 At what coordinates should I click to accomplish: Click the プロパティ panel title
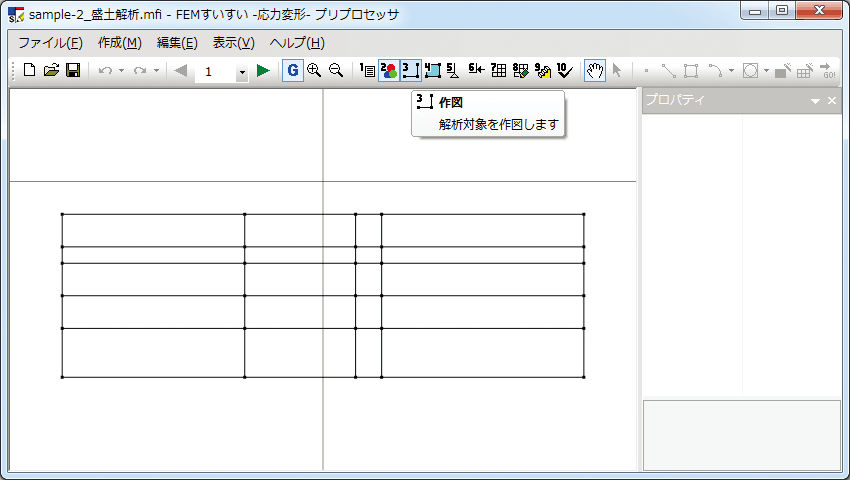[x=675, y=100]
